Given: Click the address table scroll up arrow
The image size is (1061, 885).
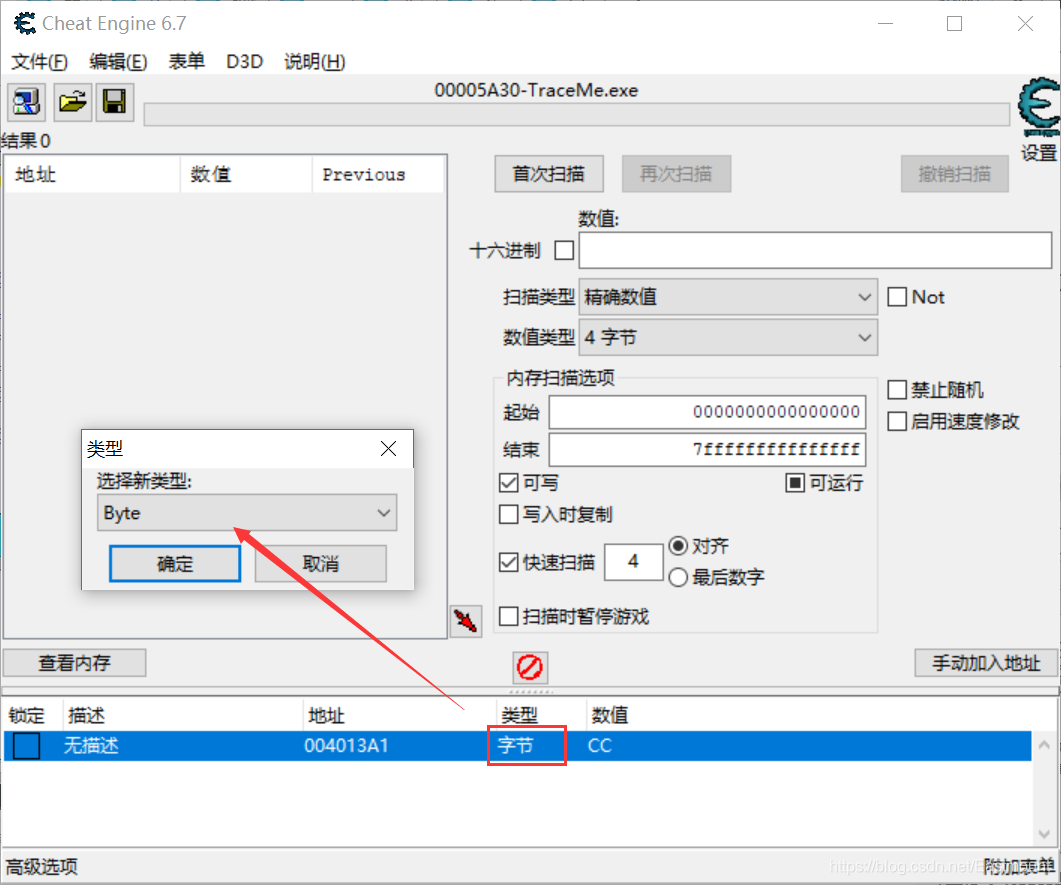Looking at the screenshot, I should tap(1044, 745).
